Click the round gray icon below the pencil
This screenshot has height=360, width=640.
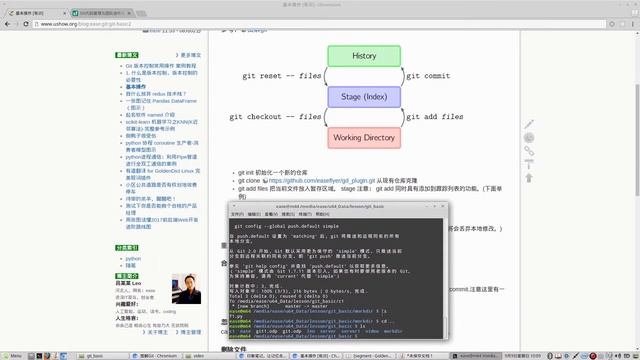(529, 138)
